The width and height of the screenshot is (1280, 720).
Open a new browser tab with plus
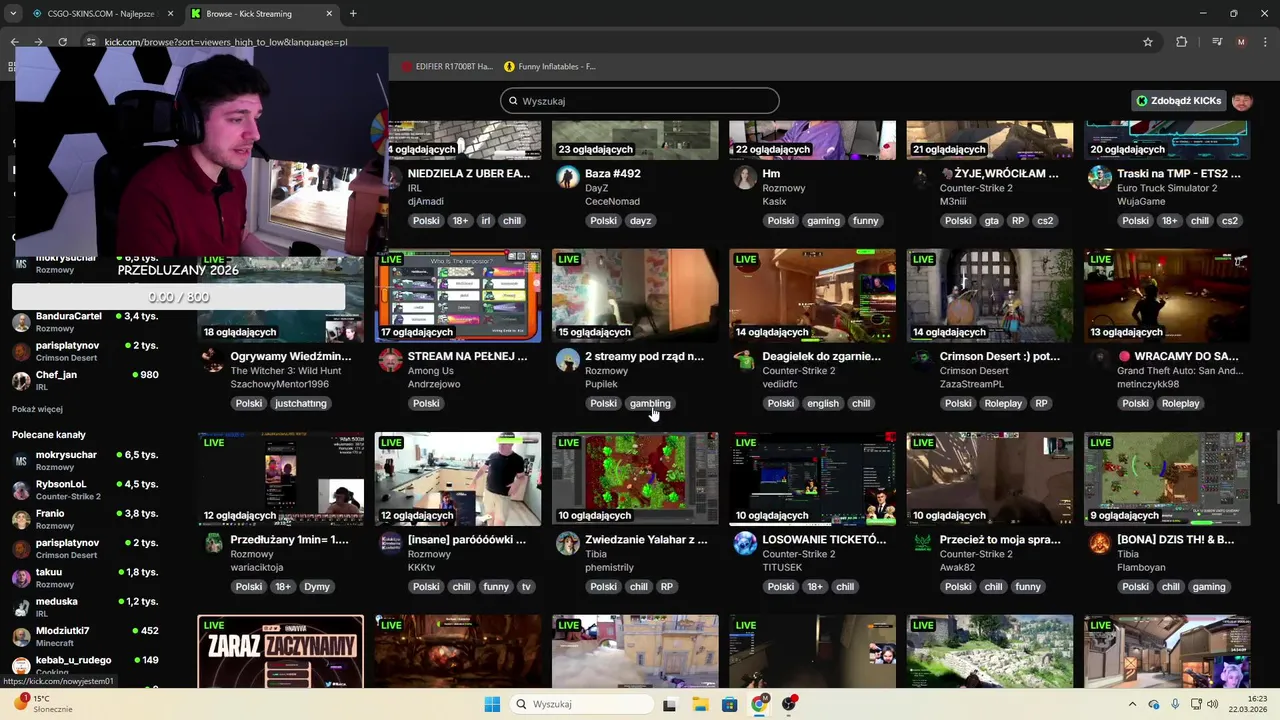(x=353, y=14)
